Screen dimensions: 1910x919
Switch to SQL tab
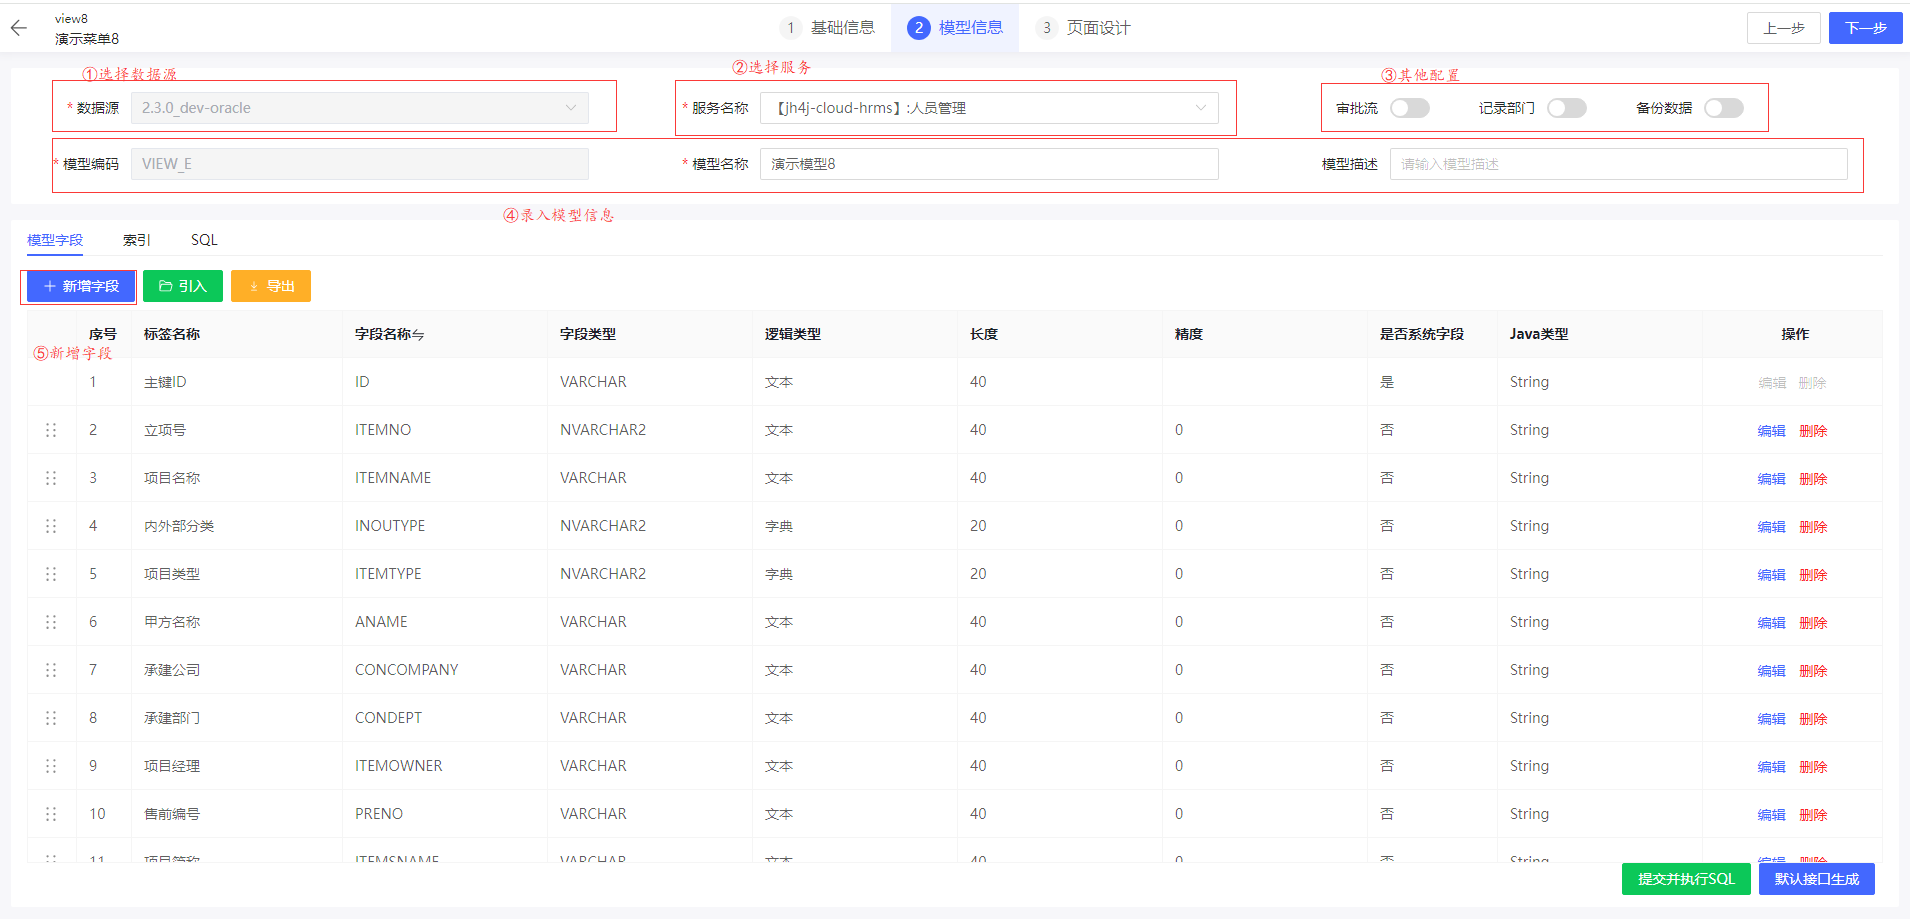point(204,240)
